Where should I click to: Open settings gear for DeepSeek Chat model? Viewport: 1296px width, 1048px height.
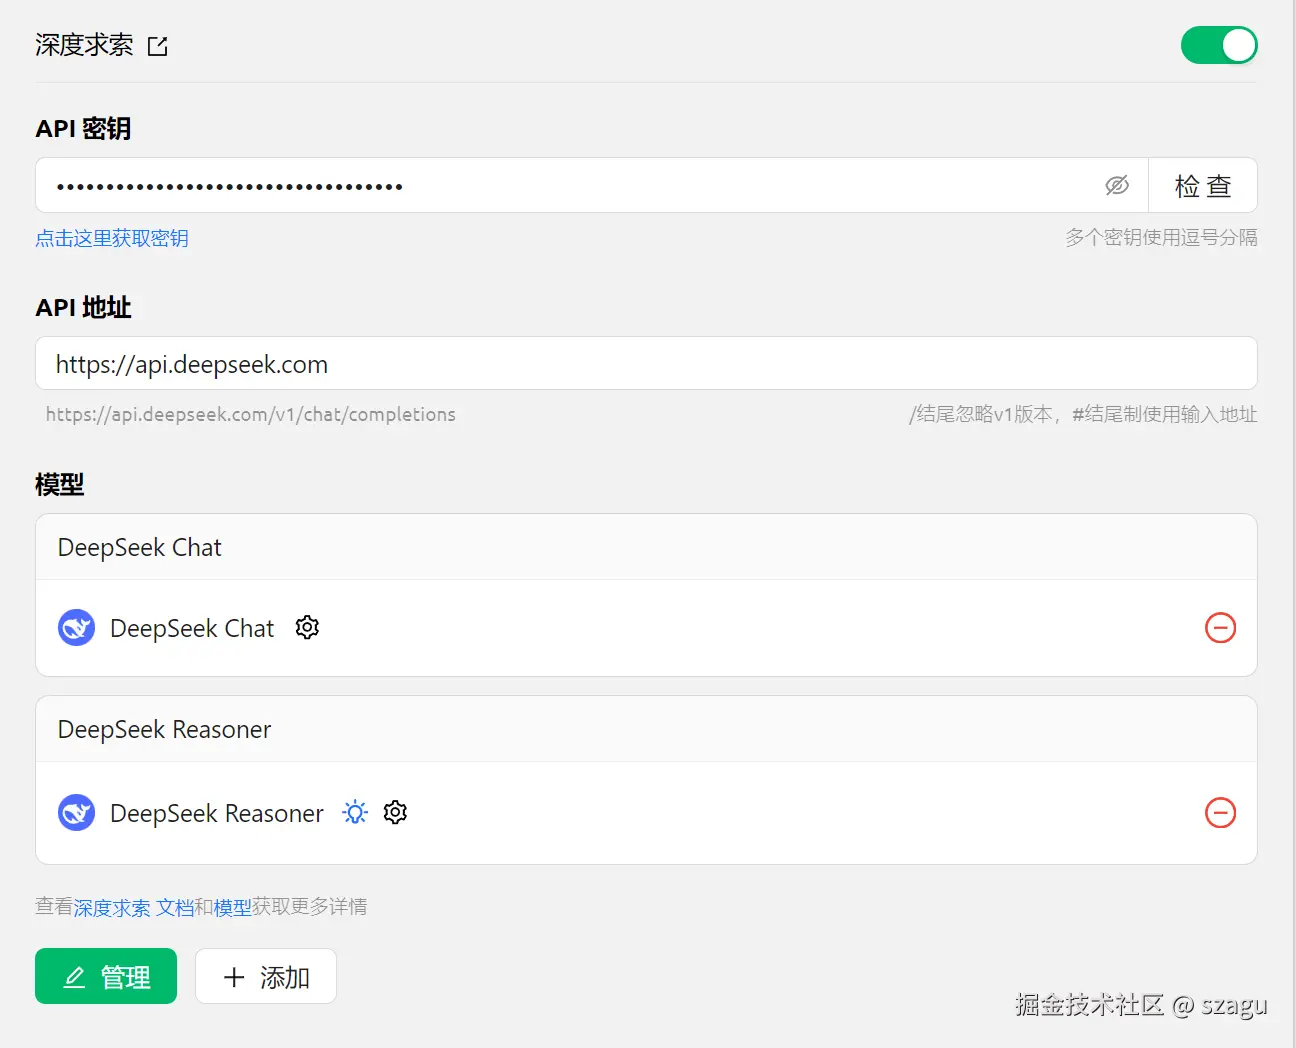click(x=307, y=627)
